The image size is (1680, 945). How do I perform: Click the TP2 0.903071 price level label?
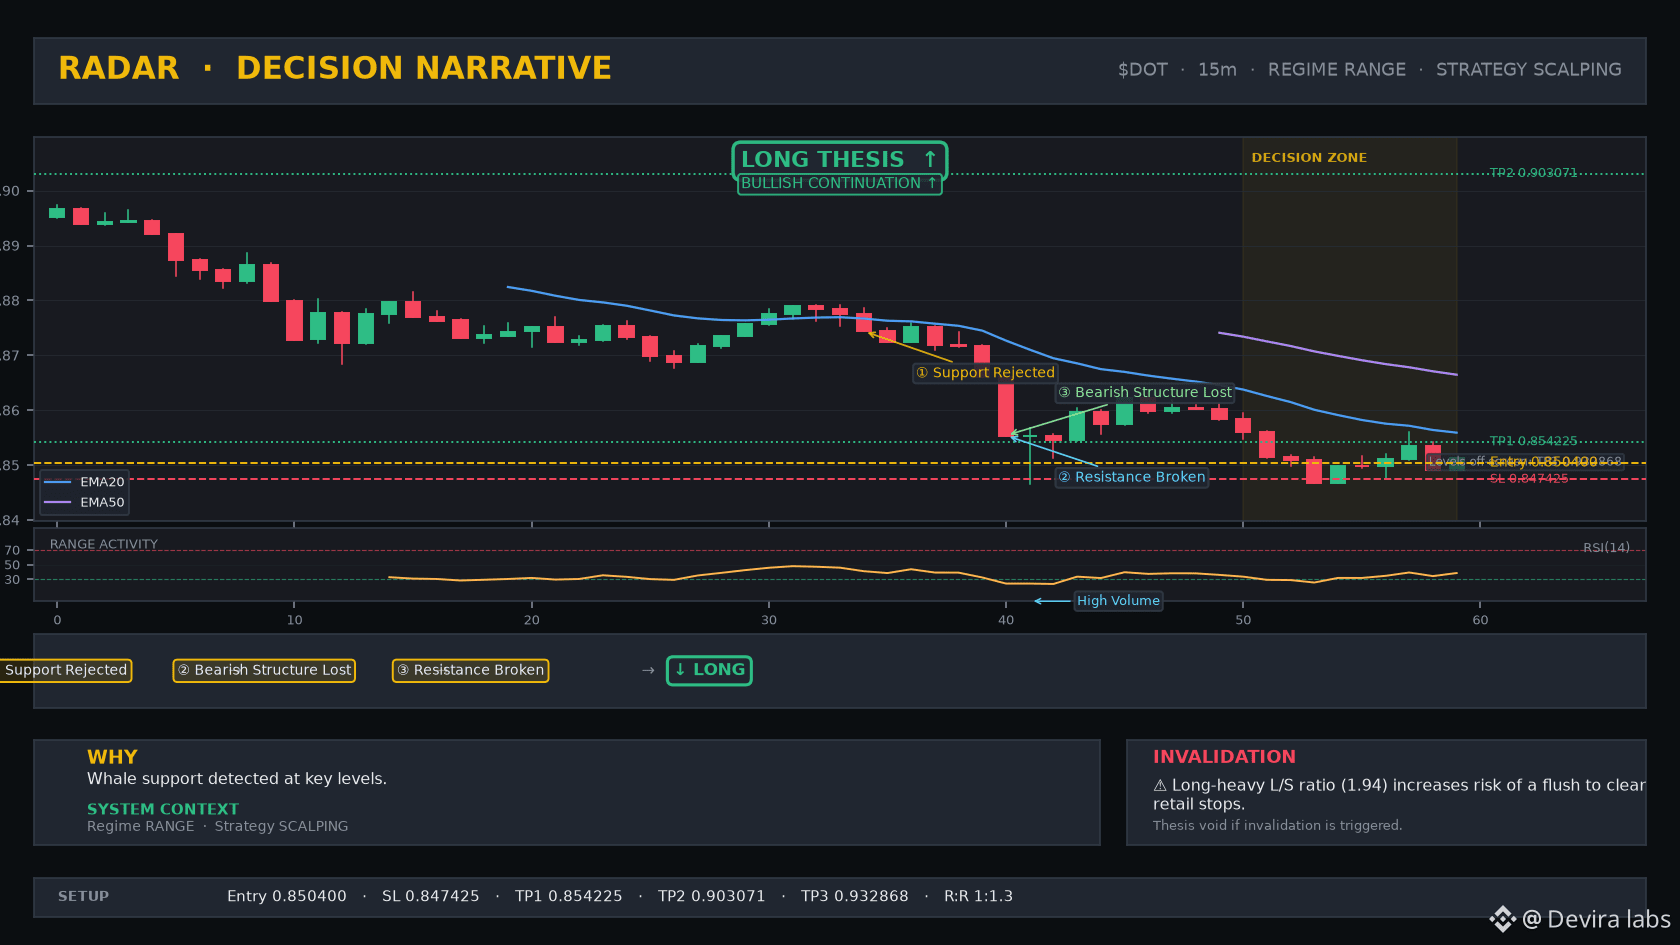(1533, 173)
